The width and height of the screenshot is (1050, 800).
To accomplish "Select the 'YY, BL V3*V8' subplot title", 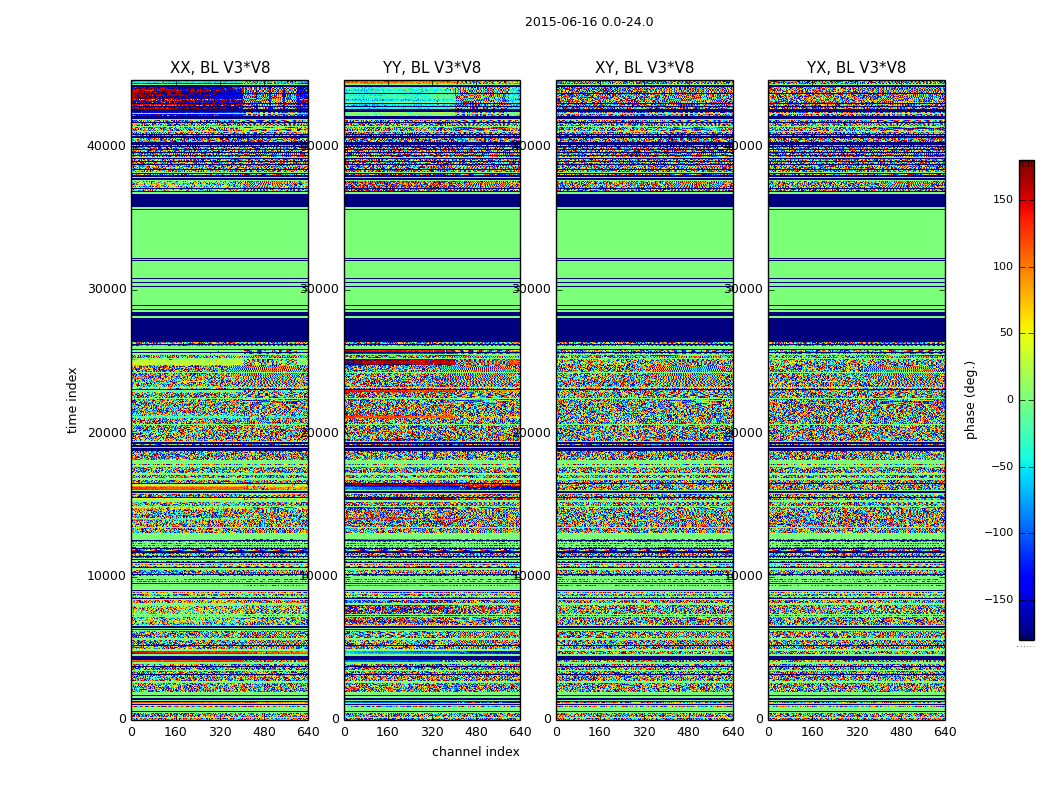I will (x=431, y=68).
